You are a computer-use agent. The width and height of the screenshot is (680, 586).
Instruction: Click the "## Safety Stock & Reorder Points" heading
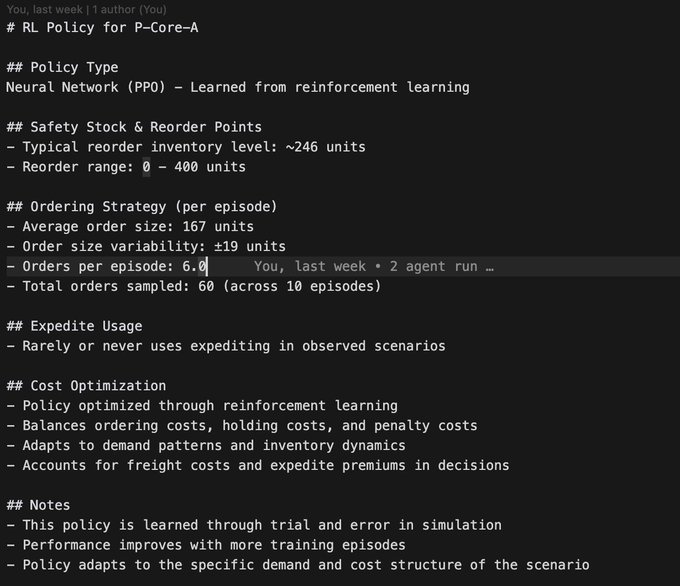(x=134, y=127)
